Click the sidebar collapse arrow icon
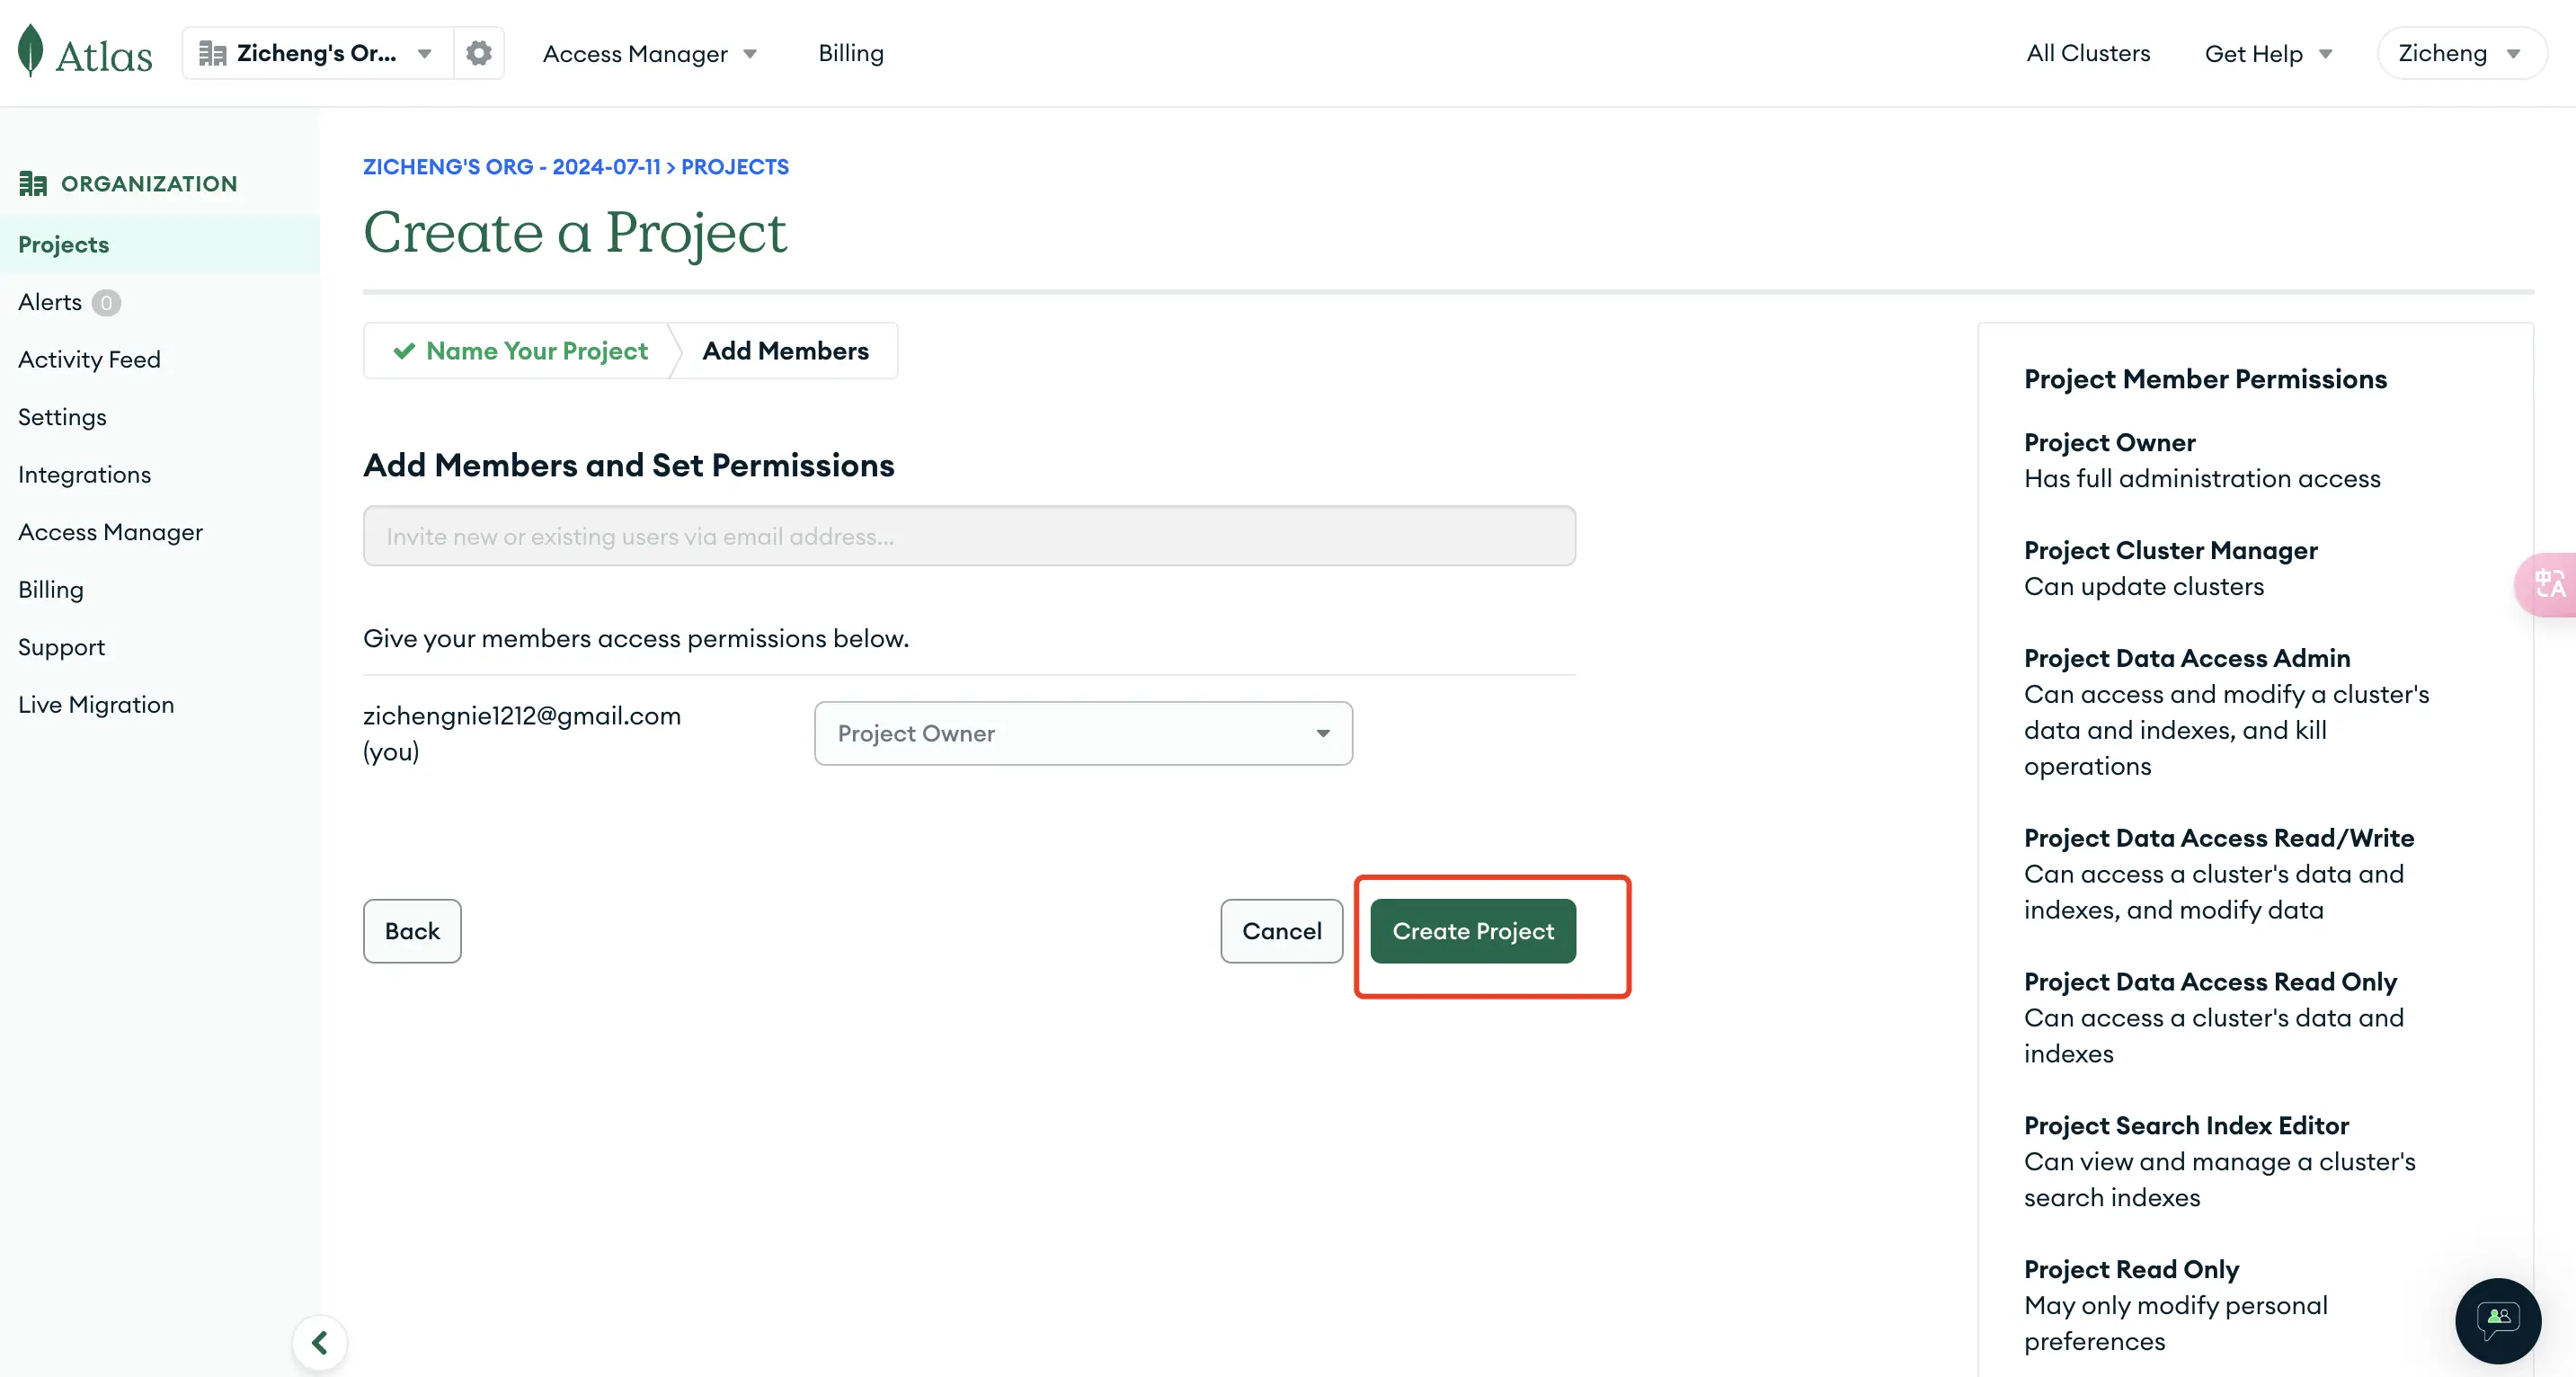2576x1377 pixels. (317, 1341)
